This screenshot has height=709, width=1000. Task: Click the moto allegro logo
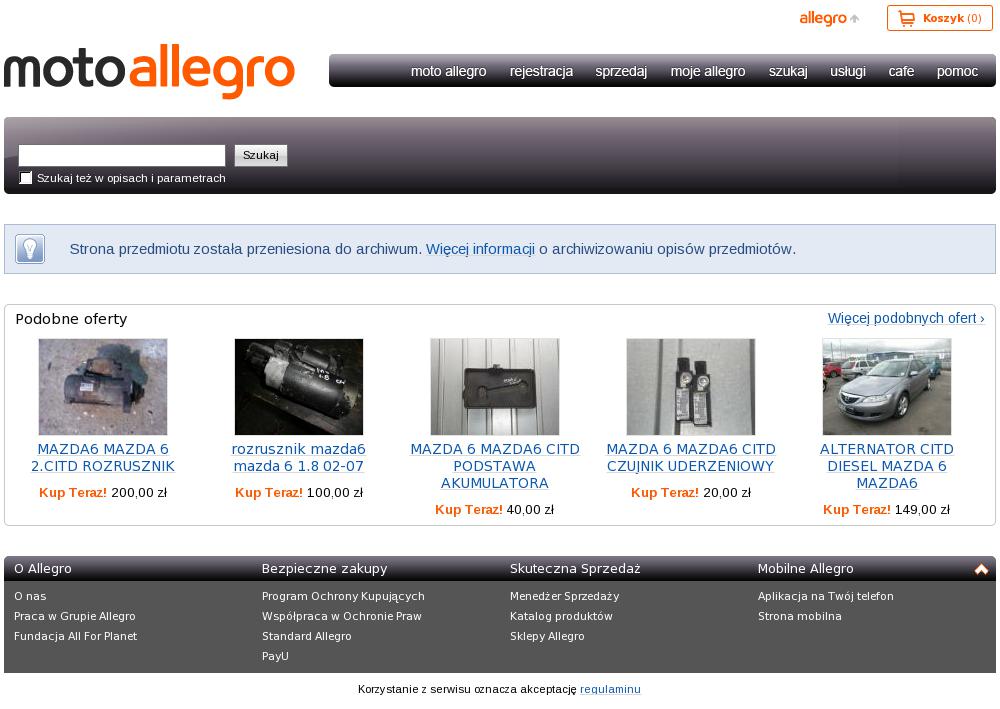click(x=149, y=71)
